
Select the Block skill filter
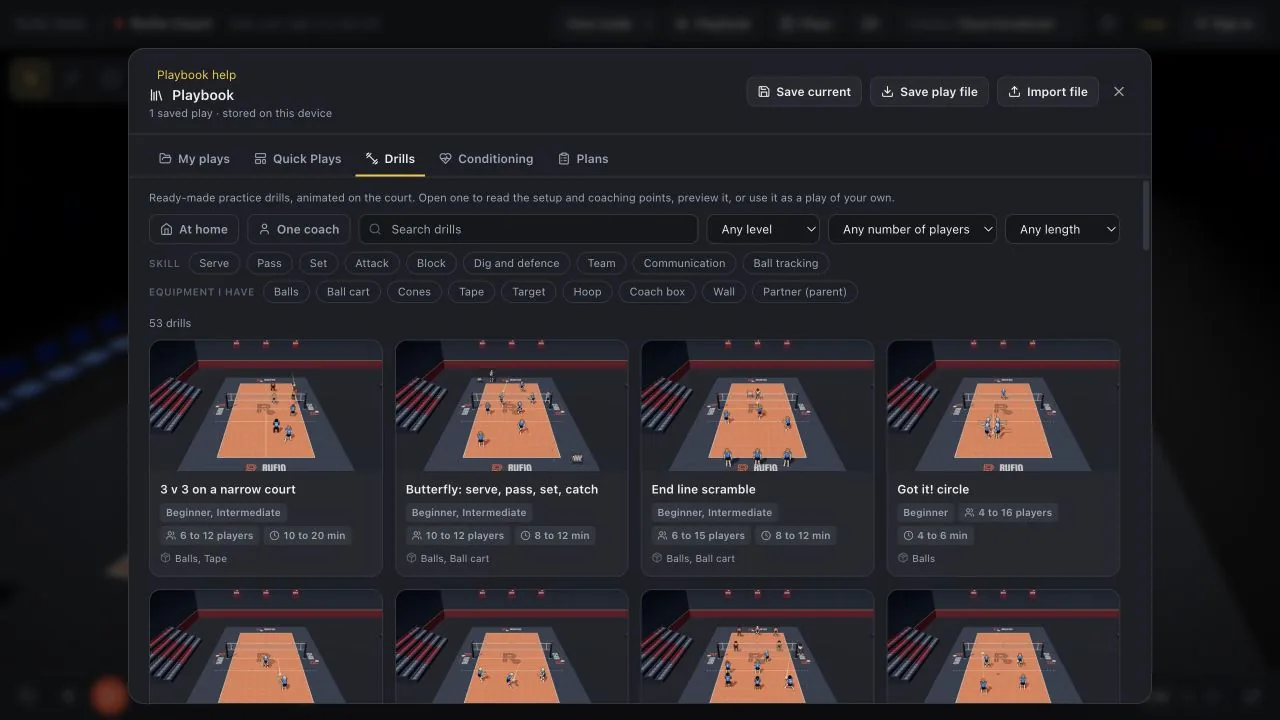pyautogui.click(x=431, y=263)
